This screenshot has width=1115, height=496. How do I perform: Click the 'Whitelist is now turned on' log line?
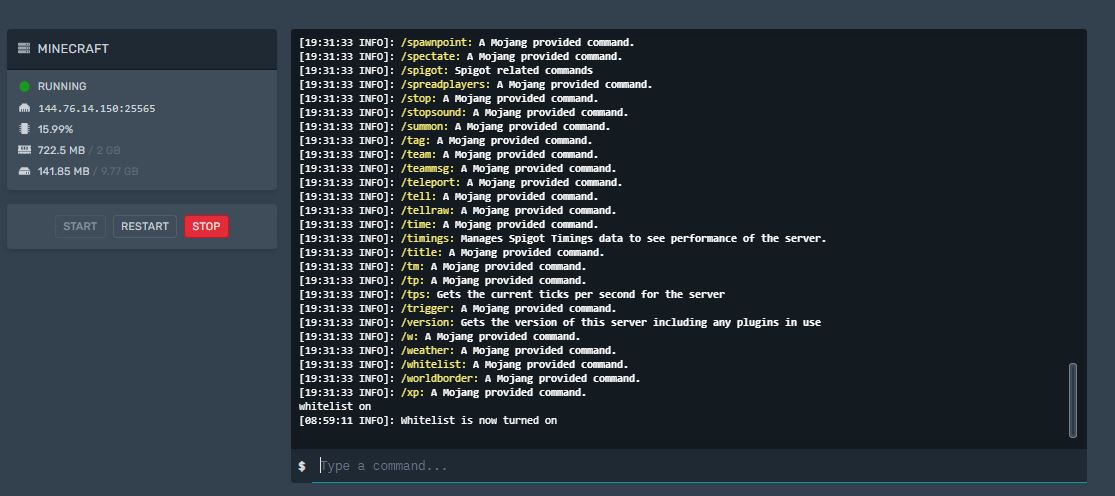pyautogui.click(x=478, y=421)
